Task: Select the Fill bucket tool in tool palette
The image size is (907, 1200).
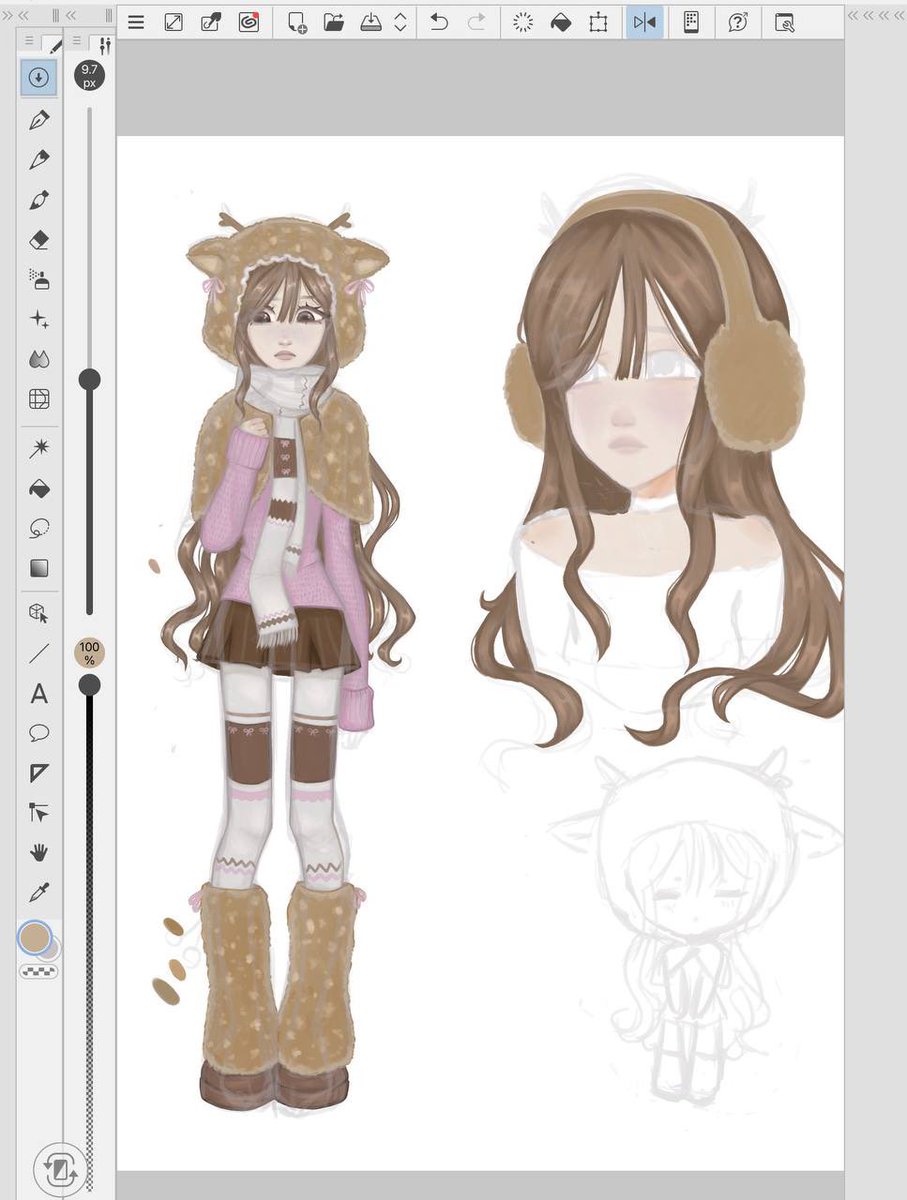Action: point(39,489)
